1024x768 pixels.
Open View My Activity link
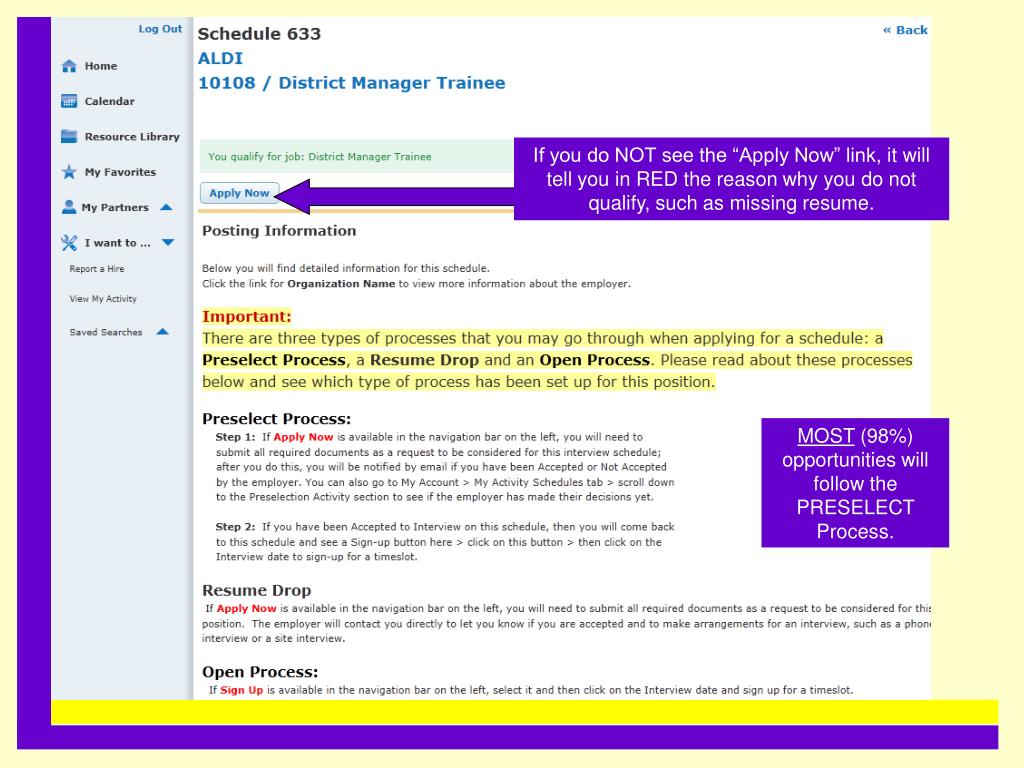[x=103, y=298]
